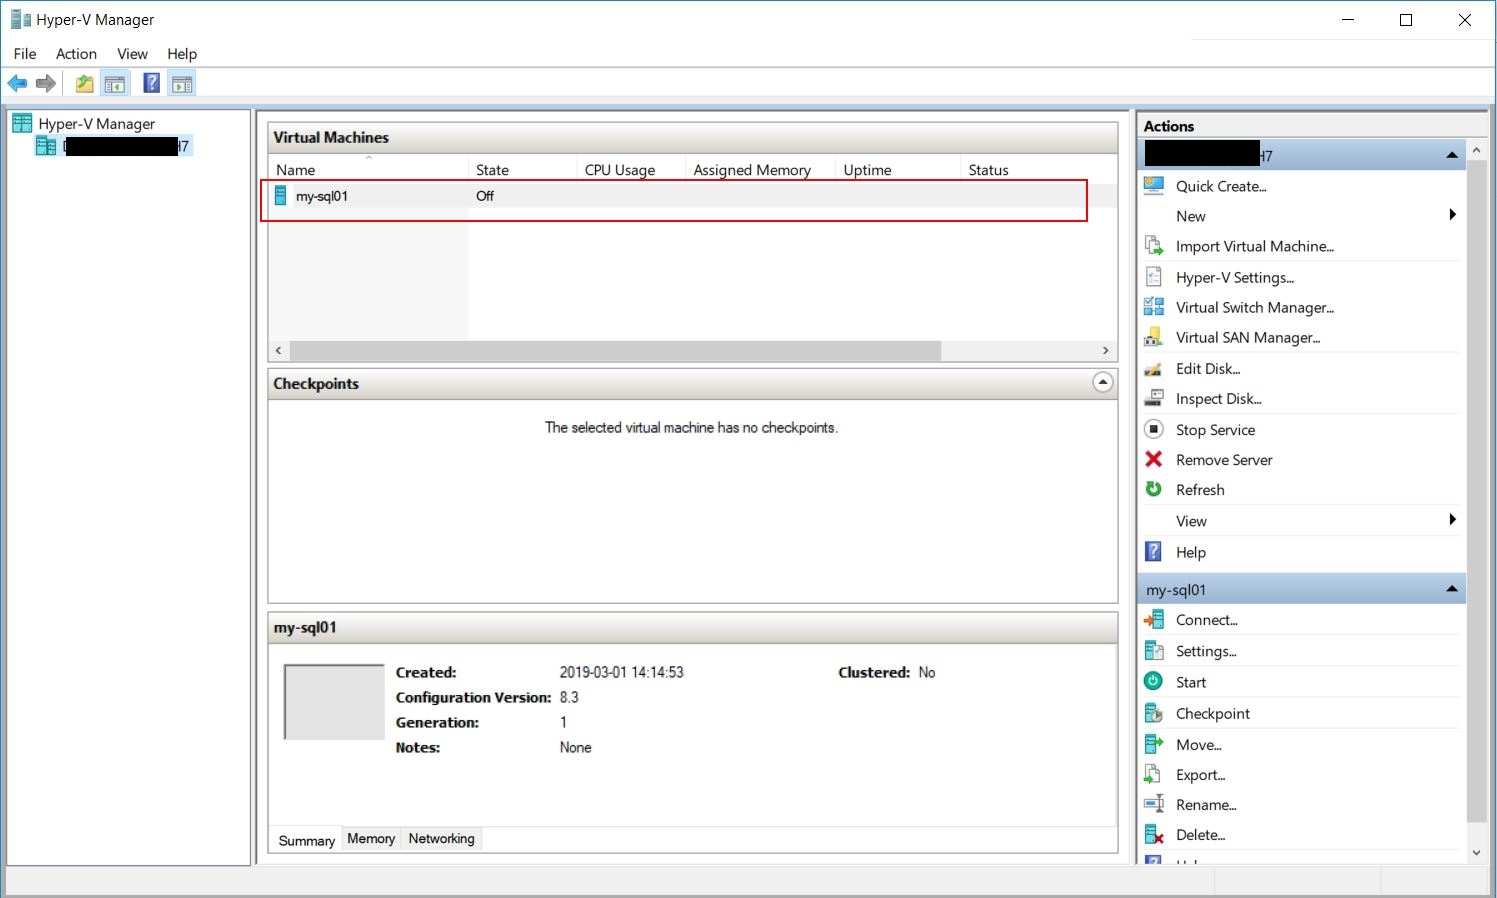Image resolution: width=1497 pixels, height=898 pixels.
Task: Click Virtual Switch Manager… action link
Action: pos(1255,307)
